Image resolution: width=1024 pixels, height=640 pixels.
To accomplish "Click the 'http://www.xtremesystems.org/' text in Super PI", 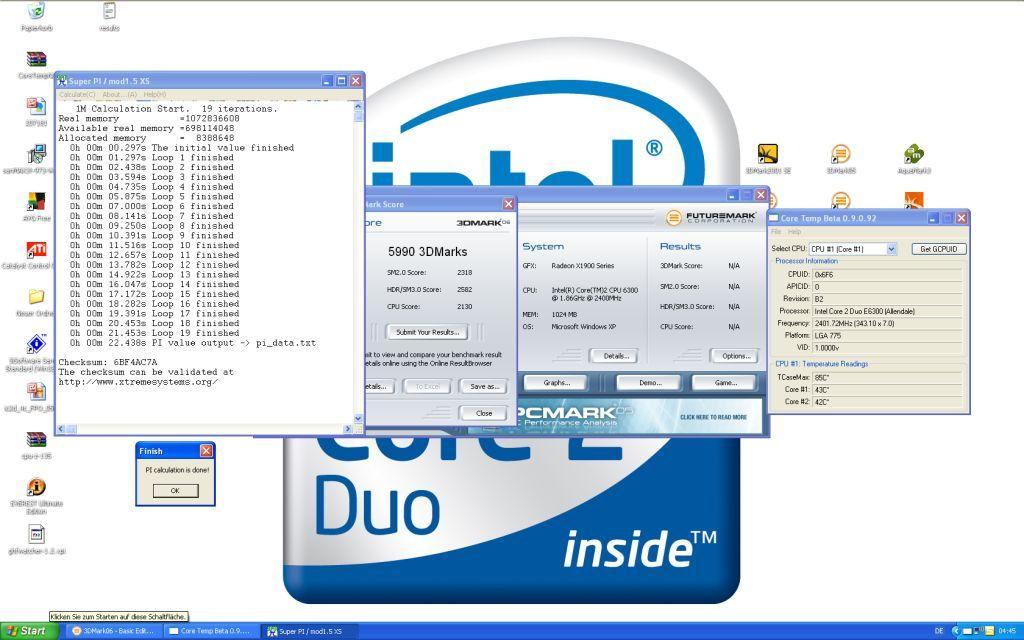I will pos(138,382).
